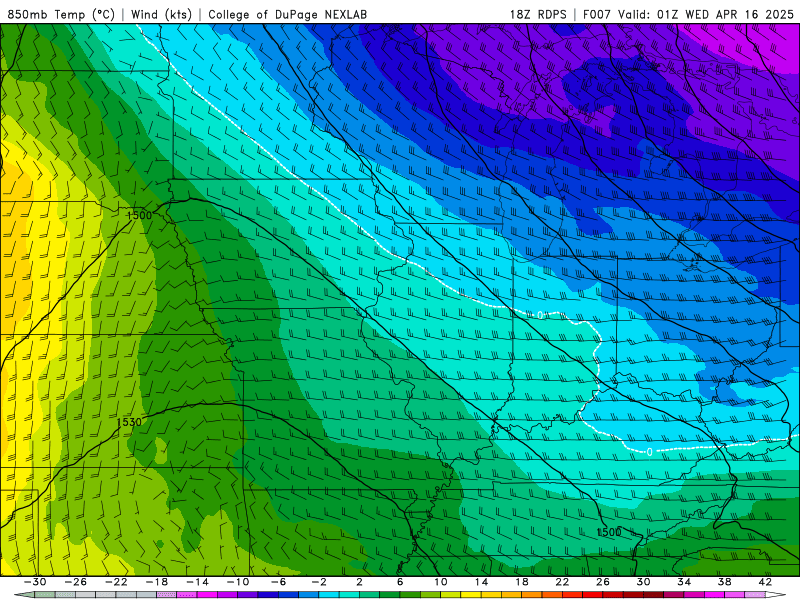
Task: Click the '-18' colorbar tick label
Action: pos(157,582)
